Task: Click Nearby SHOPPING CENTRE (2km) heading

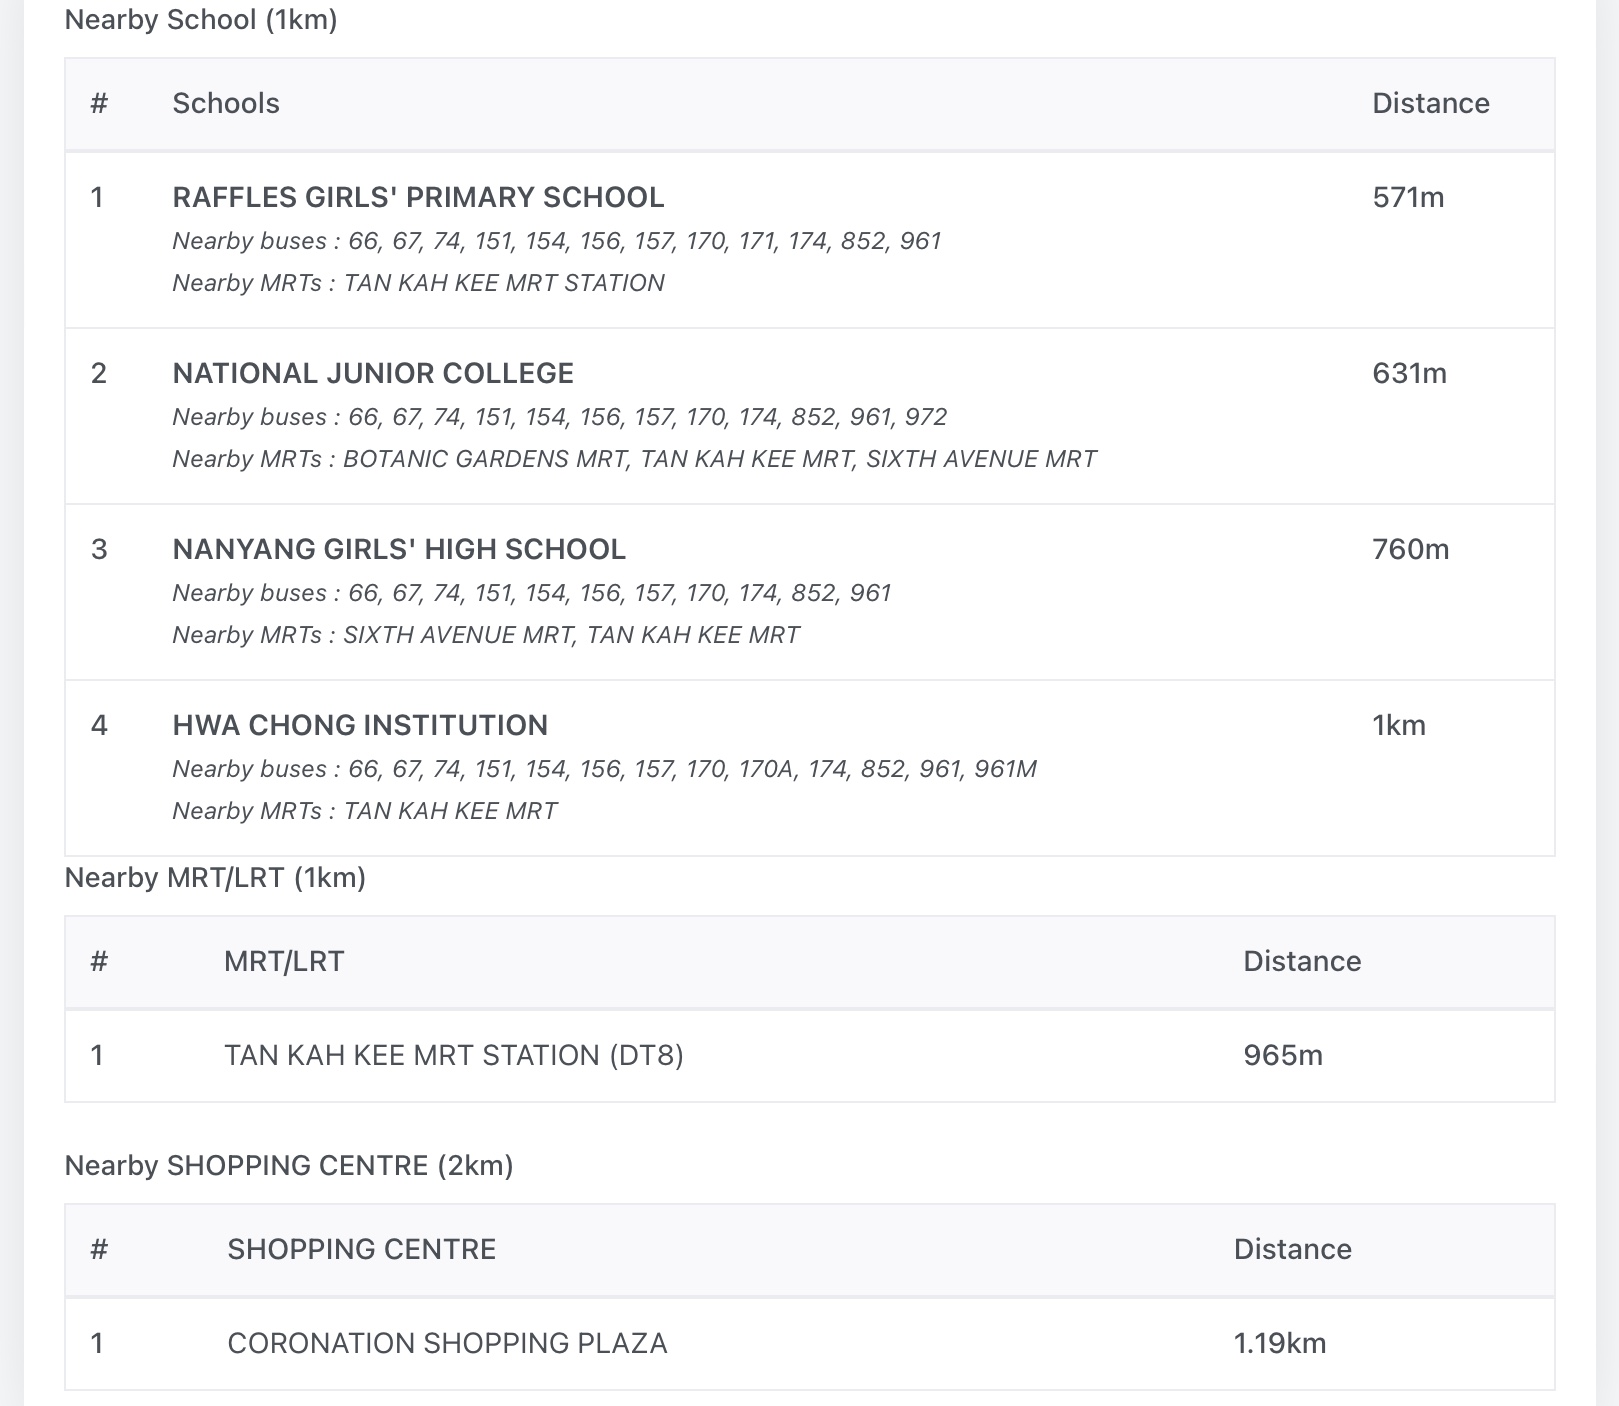Action: point(289,1165)
